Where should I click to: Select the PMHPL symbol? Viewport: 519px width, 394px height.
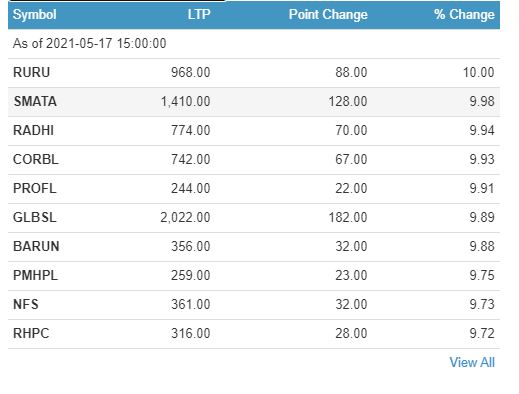(x=35, y=275)
